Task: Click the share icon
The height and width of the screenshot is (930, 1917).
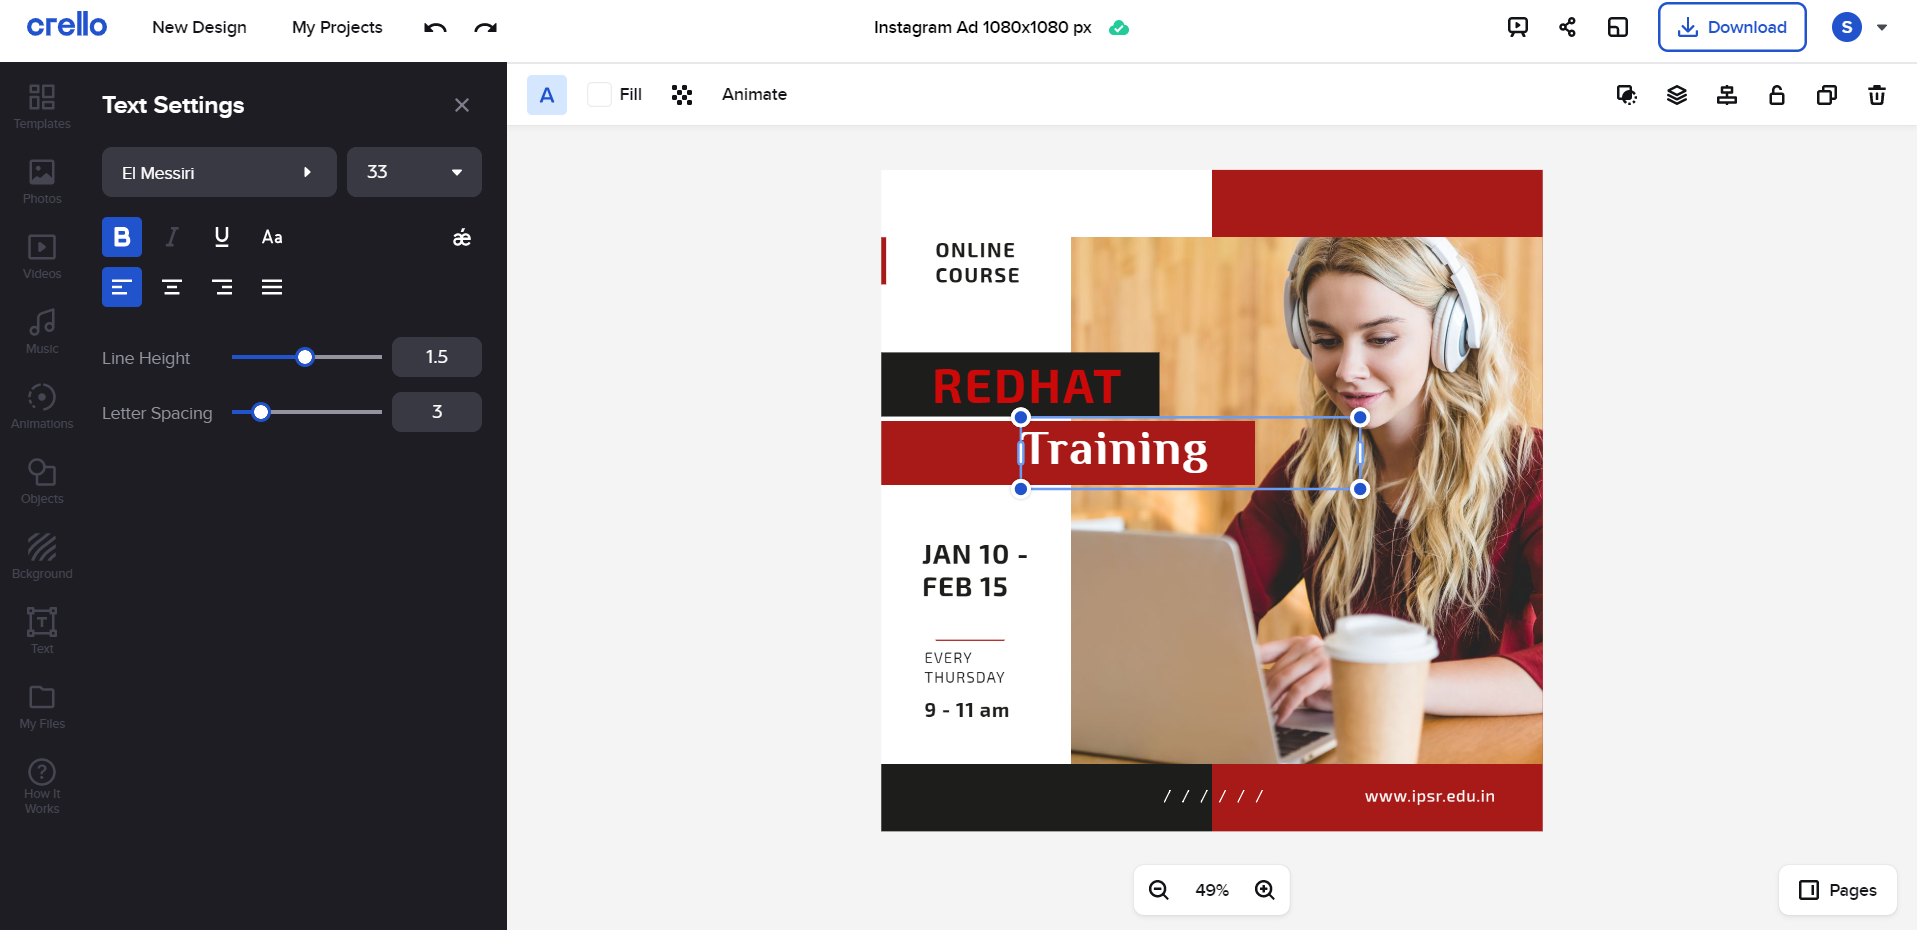Action: (x=1568, y=27)
